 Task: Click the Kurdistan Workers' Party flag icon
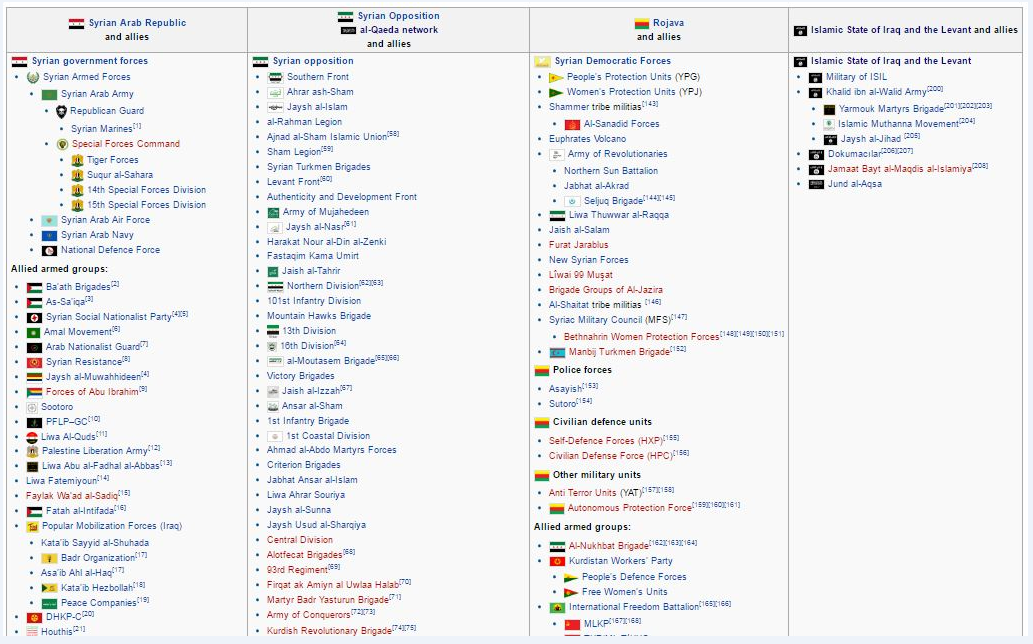pyautogui.click(x=558, y=560)
